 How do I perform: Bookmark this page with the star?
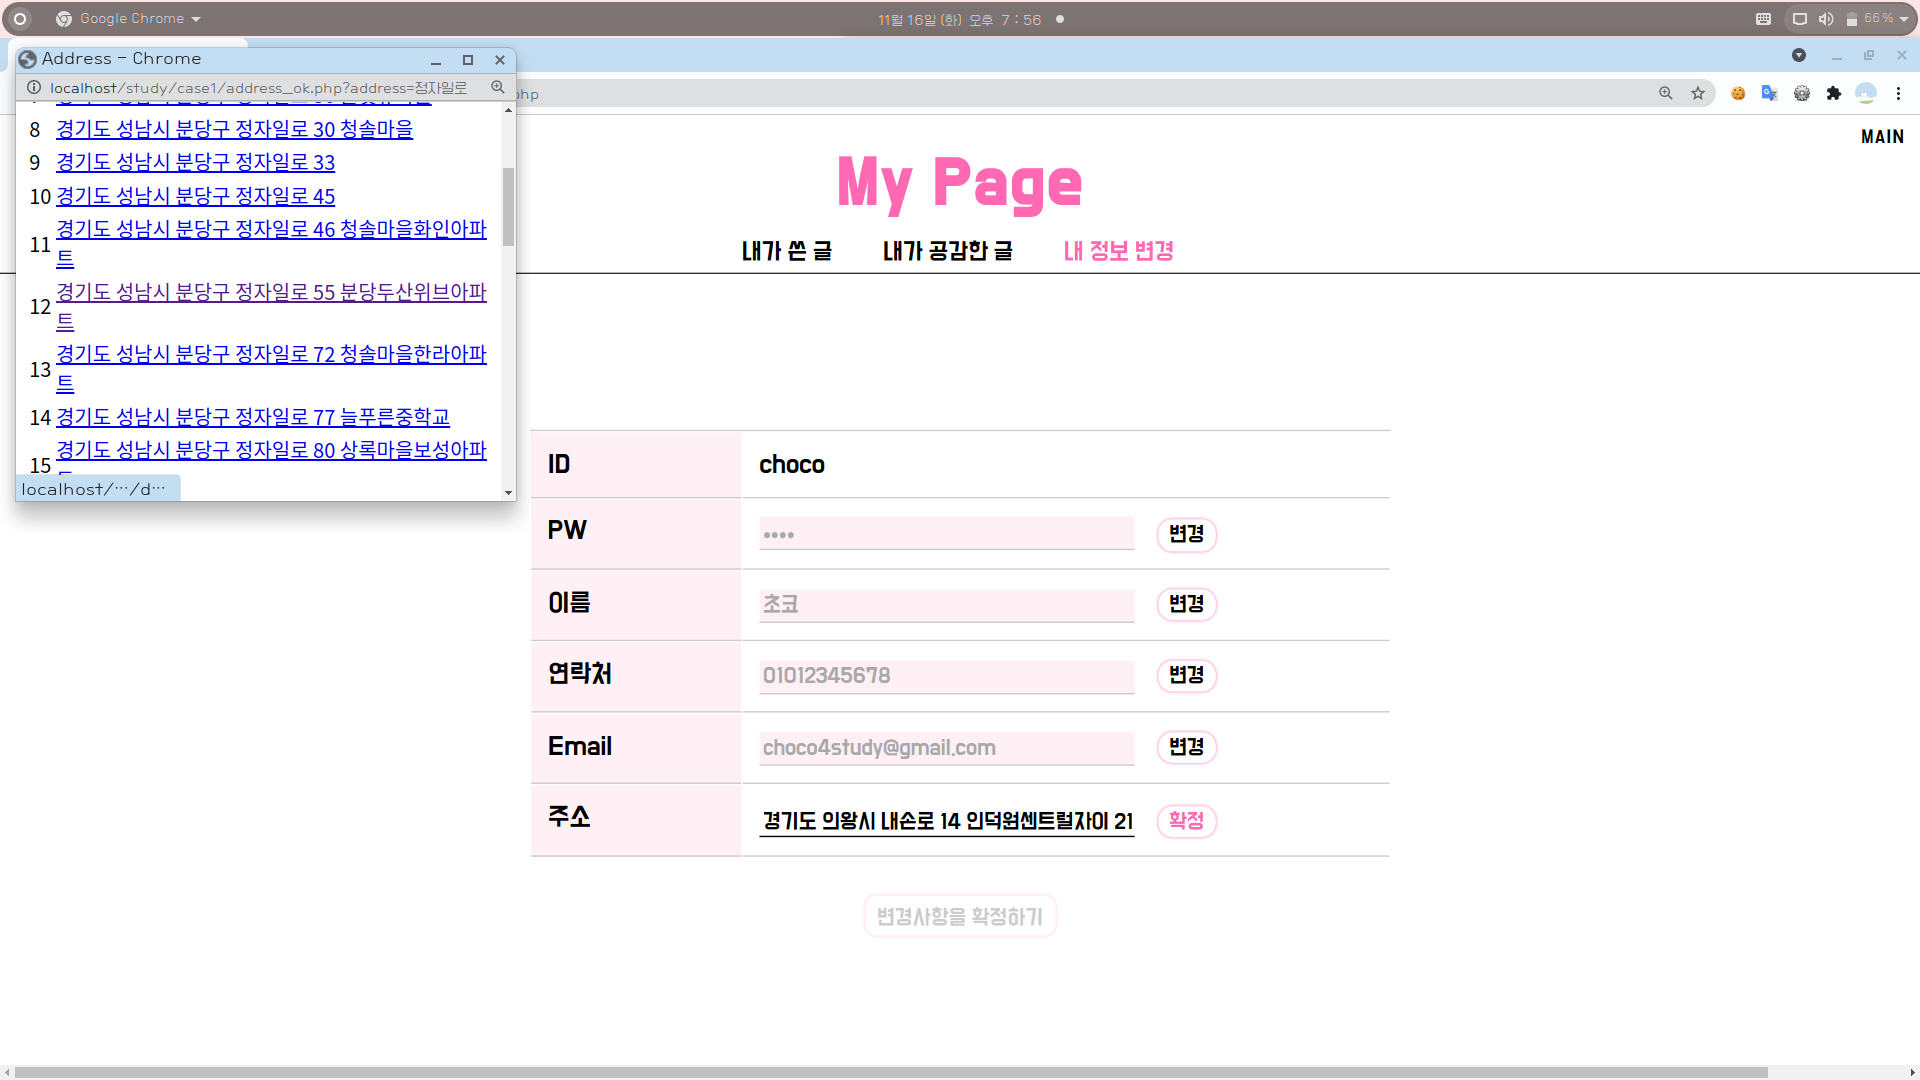[x=1698, y=93]
